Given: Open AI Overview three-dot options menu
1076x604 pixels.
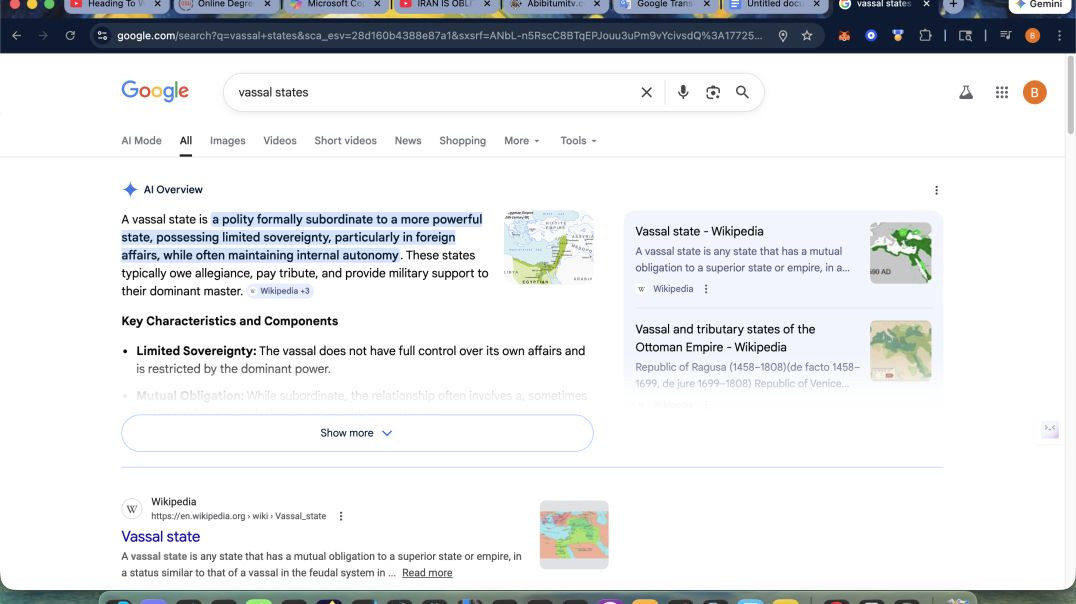Looking at the screenshot, I should 936,190.
